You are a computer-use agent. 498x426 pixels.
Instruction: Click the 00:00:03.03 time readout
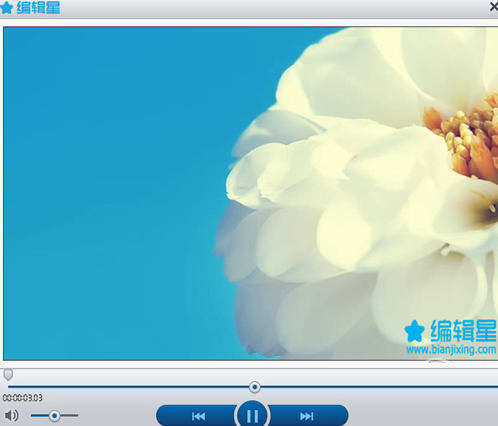coord(23,398)
